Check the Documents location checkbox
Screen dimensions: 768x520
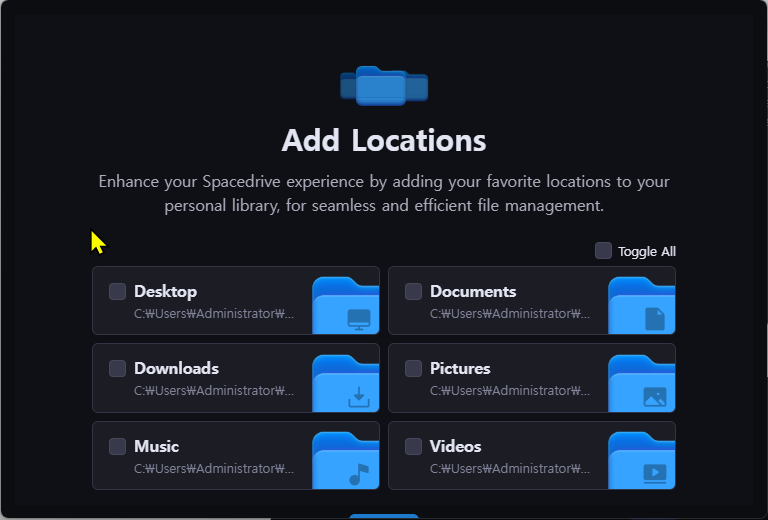click(x=413, y=291)
